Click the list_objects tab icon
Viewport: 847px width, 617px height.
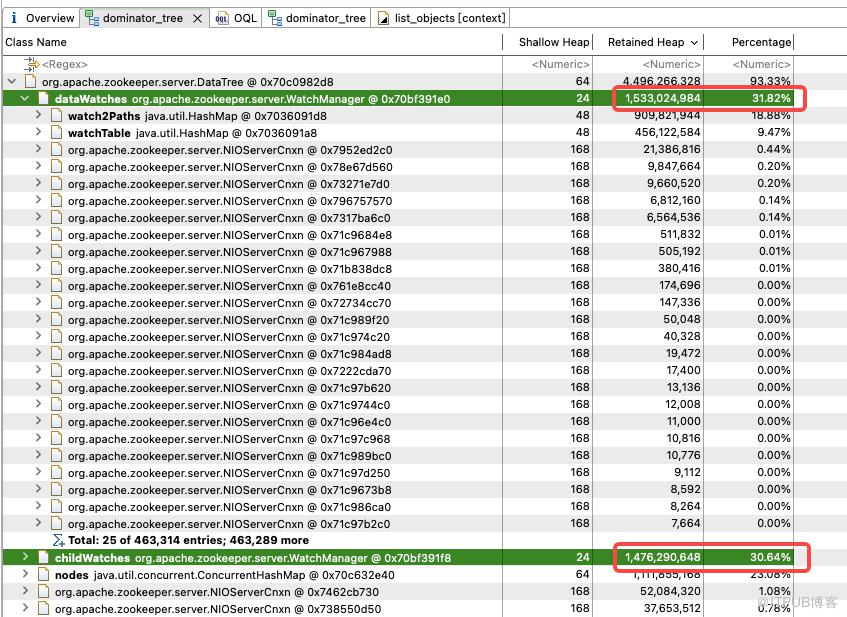pos(383,19)
